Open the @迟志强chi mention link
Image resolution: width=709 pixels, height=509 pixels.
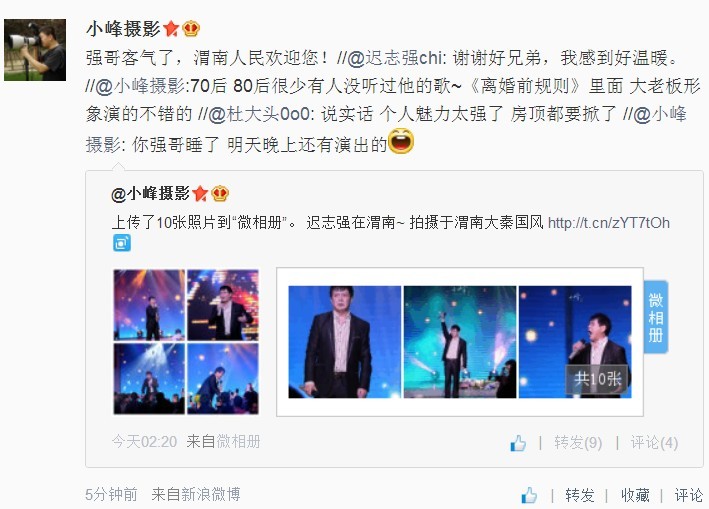point(397,58)
